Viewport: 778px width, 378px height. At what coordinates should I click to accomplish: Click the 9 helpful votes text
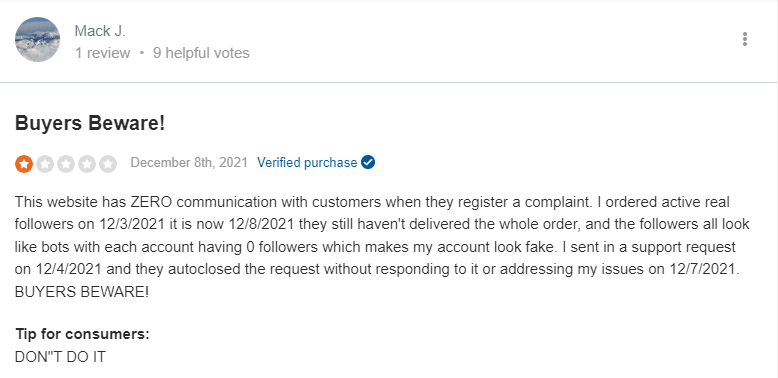click(201, 53)
